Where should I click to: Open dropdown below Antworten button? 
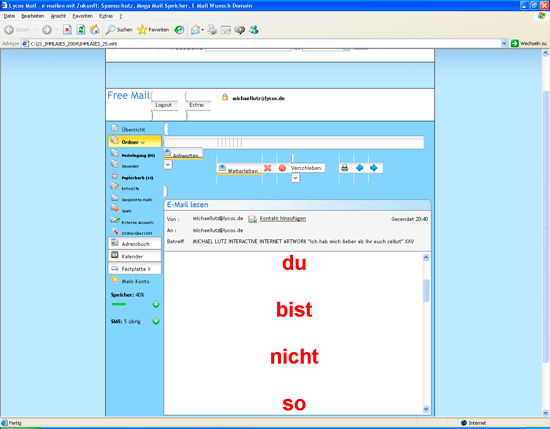pos(168,165)
